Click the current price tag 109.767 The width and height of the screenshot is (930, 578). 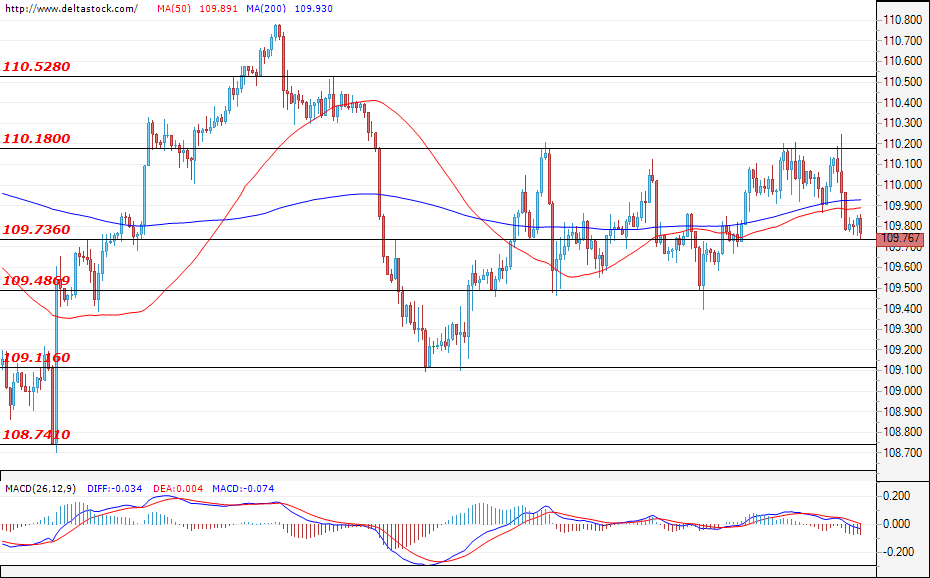click(x=900, y=239)
